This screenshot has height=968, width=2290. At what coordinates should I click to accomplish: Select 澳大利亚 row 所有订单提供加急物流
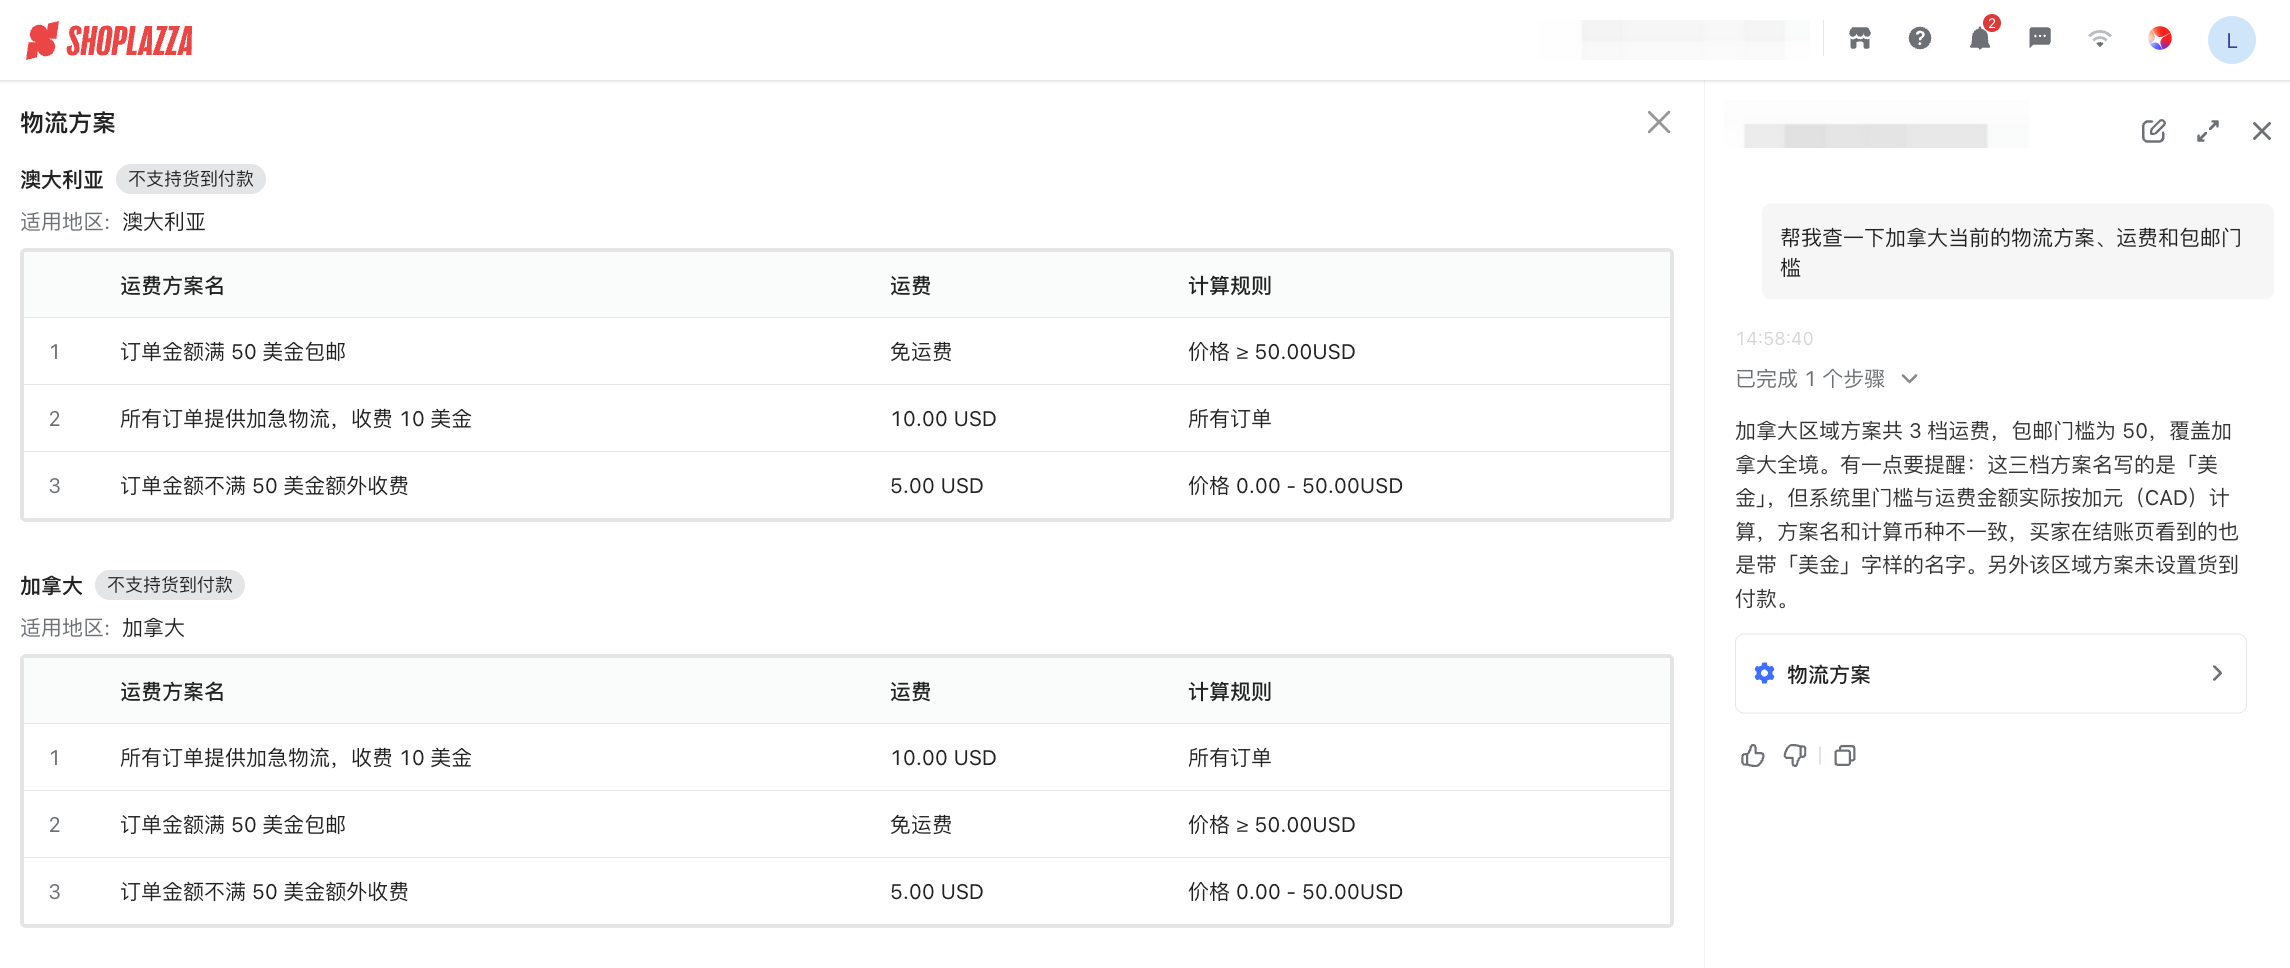coord(847,419)
